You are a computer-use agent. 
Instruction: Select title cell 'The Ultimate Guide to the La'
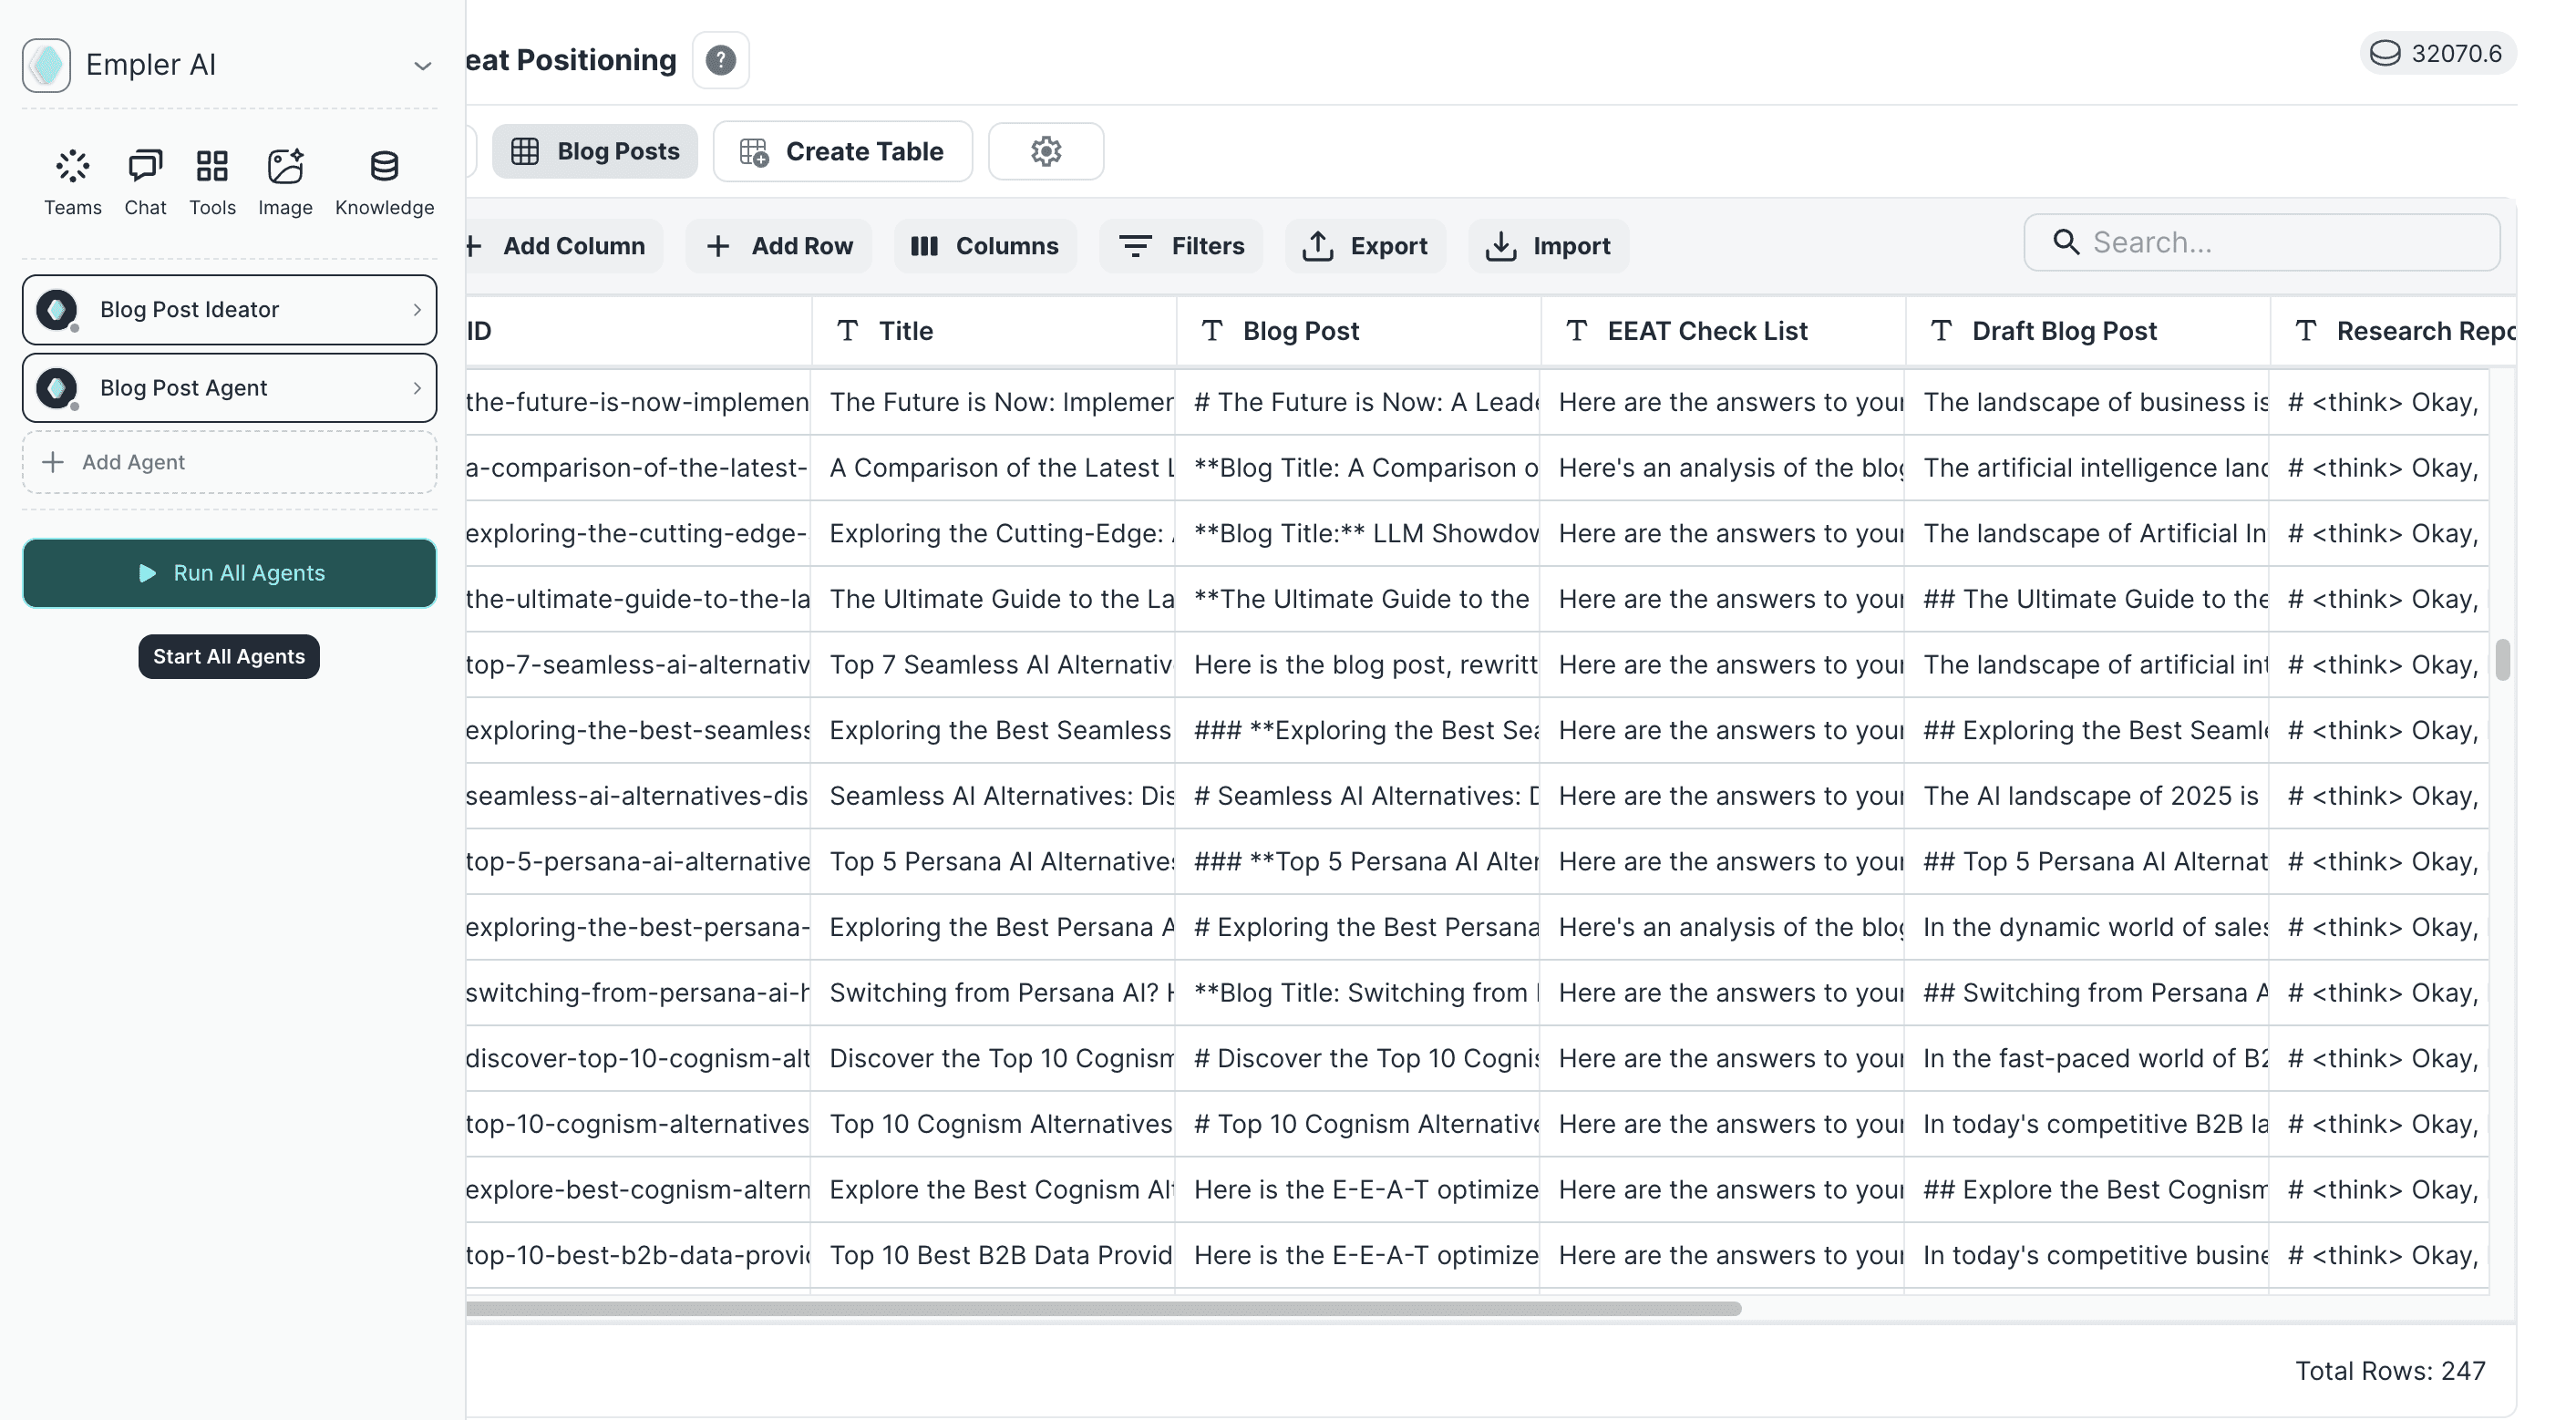coord(993,599)
